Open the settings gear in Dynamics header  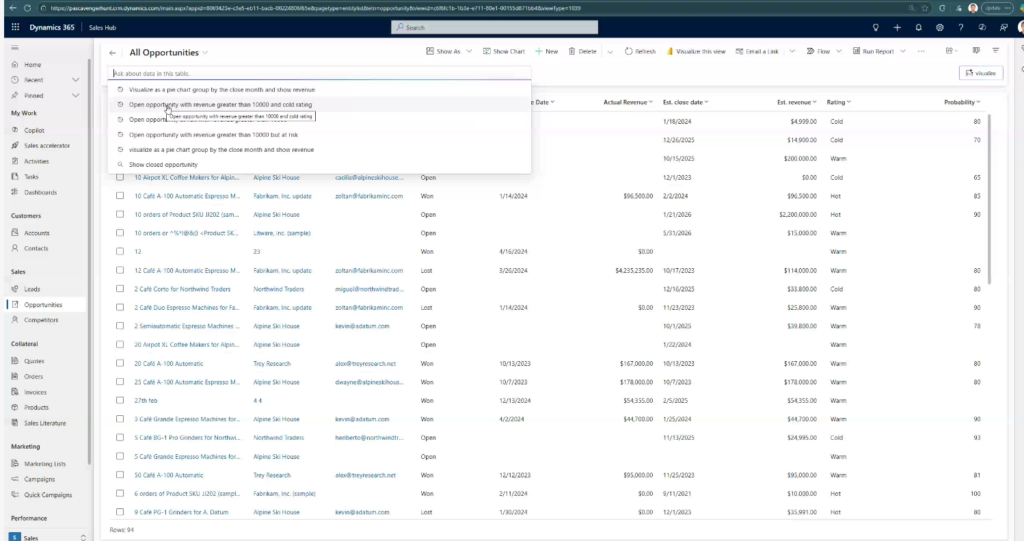click(940, 27)
